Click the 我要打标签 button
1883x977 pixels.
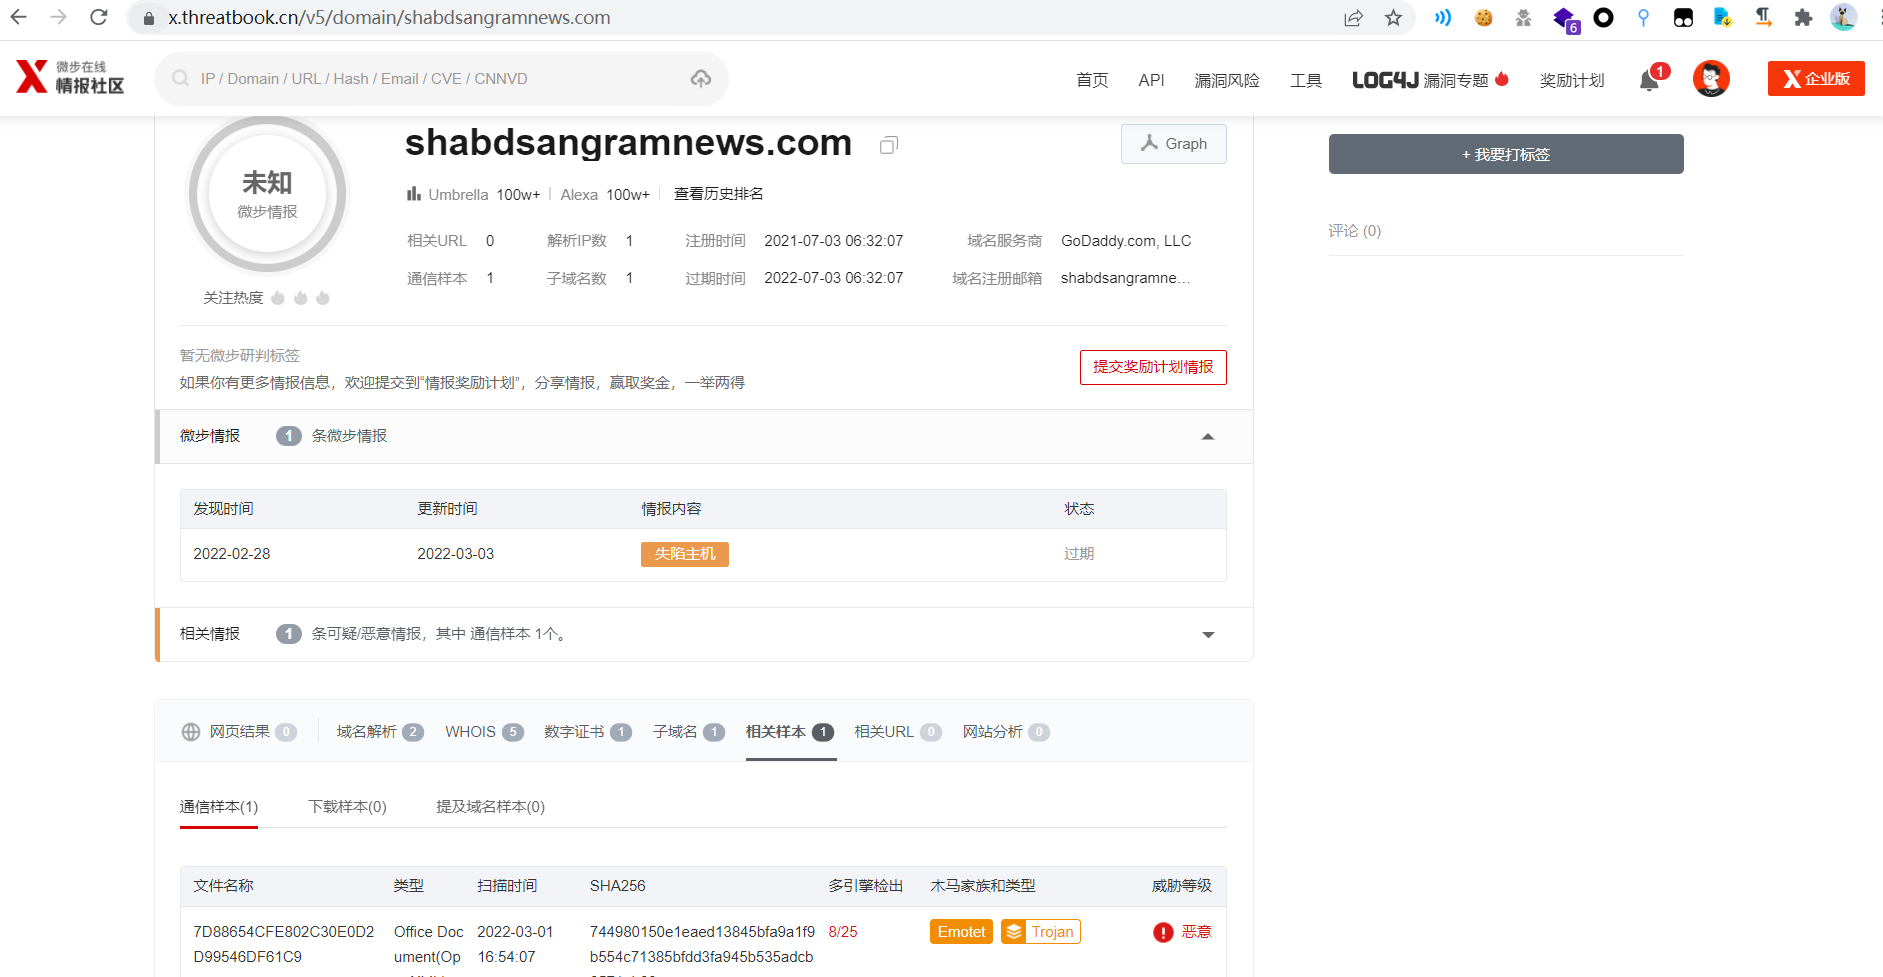pyautogui.click(x=1505, y=154)
